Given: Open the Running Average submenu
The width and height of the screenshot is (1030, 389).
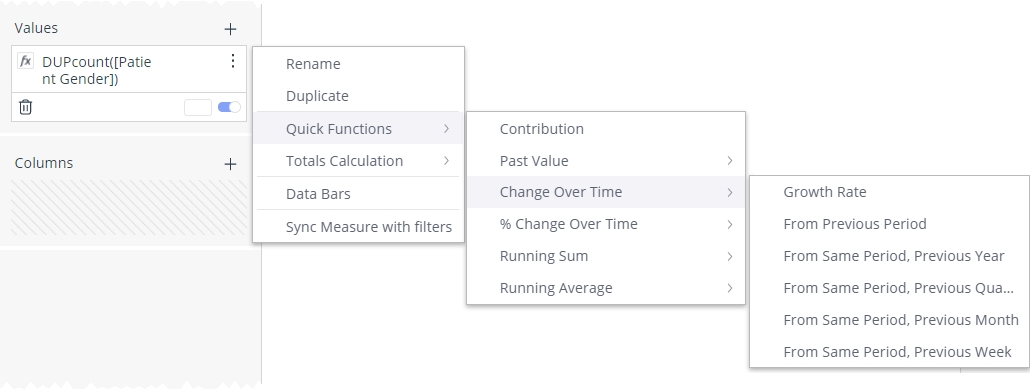Looking at the screenshot, I should pyautogui.click(x=606, y=288).
